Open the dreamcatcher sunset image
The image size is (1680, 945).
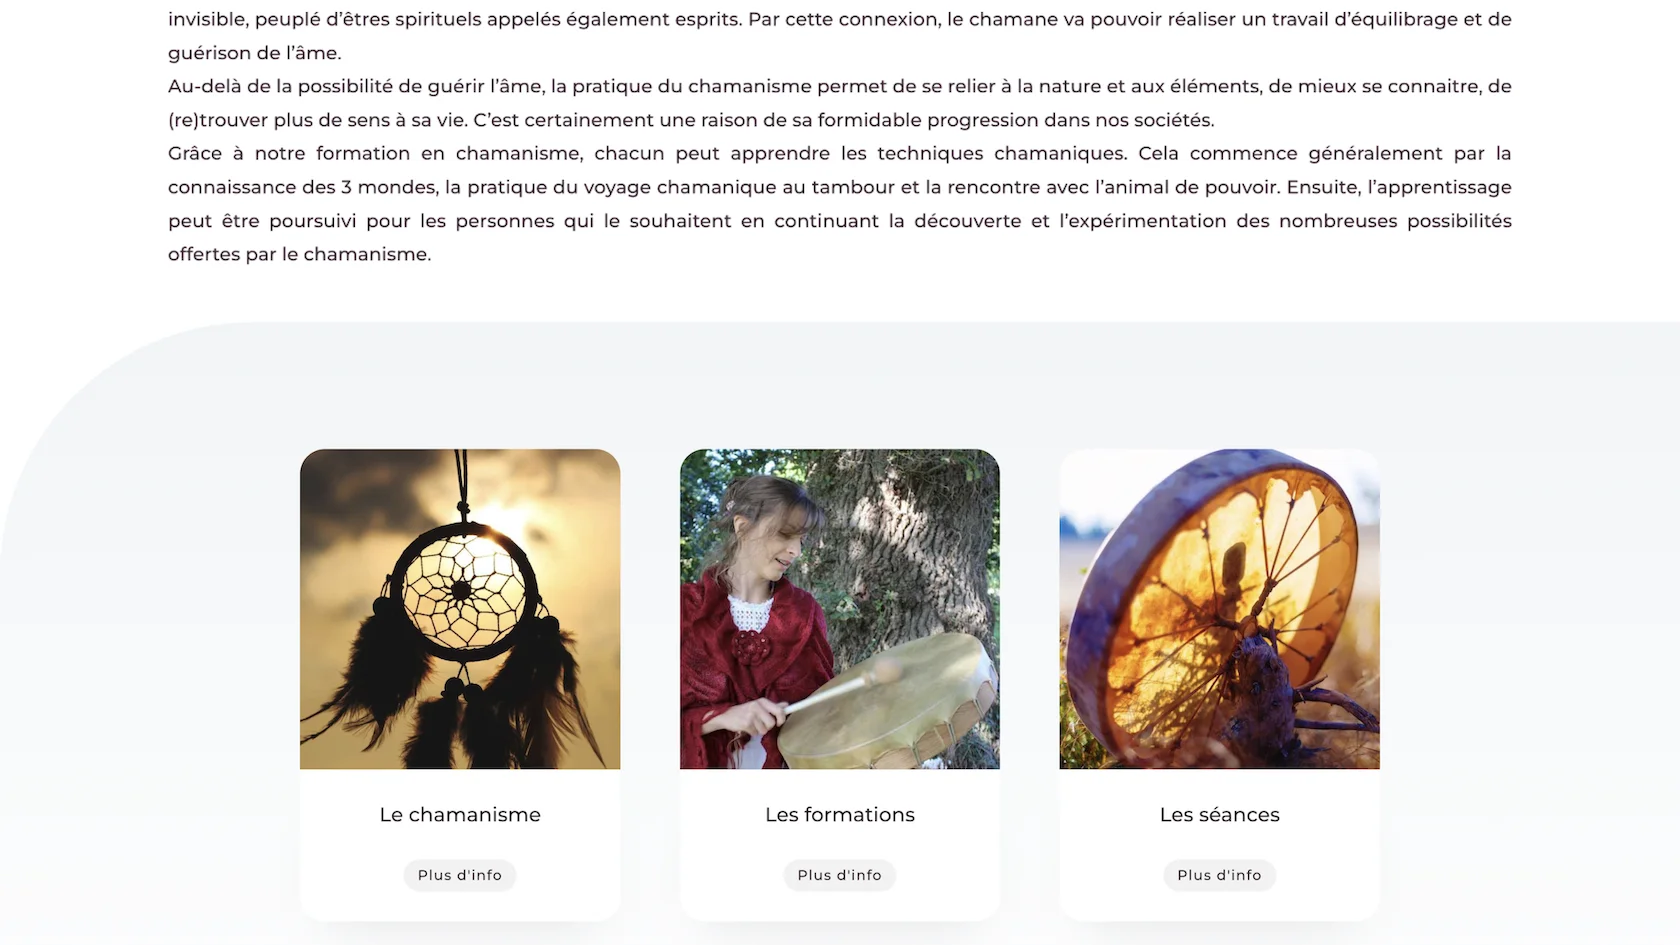(460, 609)
